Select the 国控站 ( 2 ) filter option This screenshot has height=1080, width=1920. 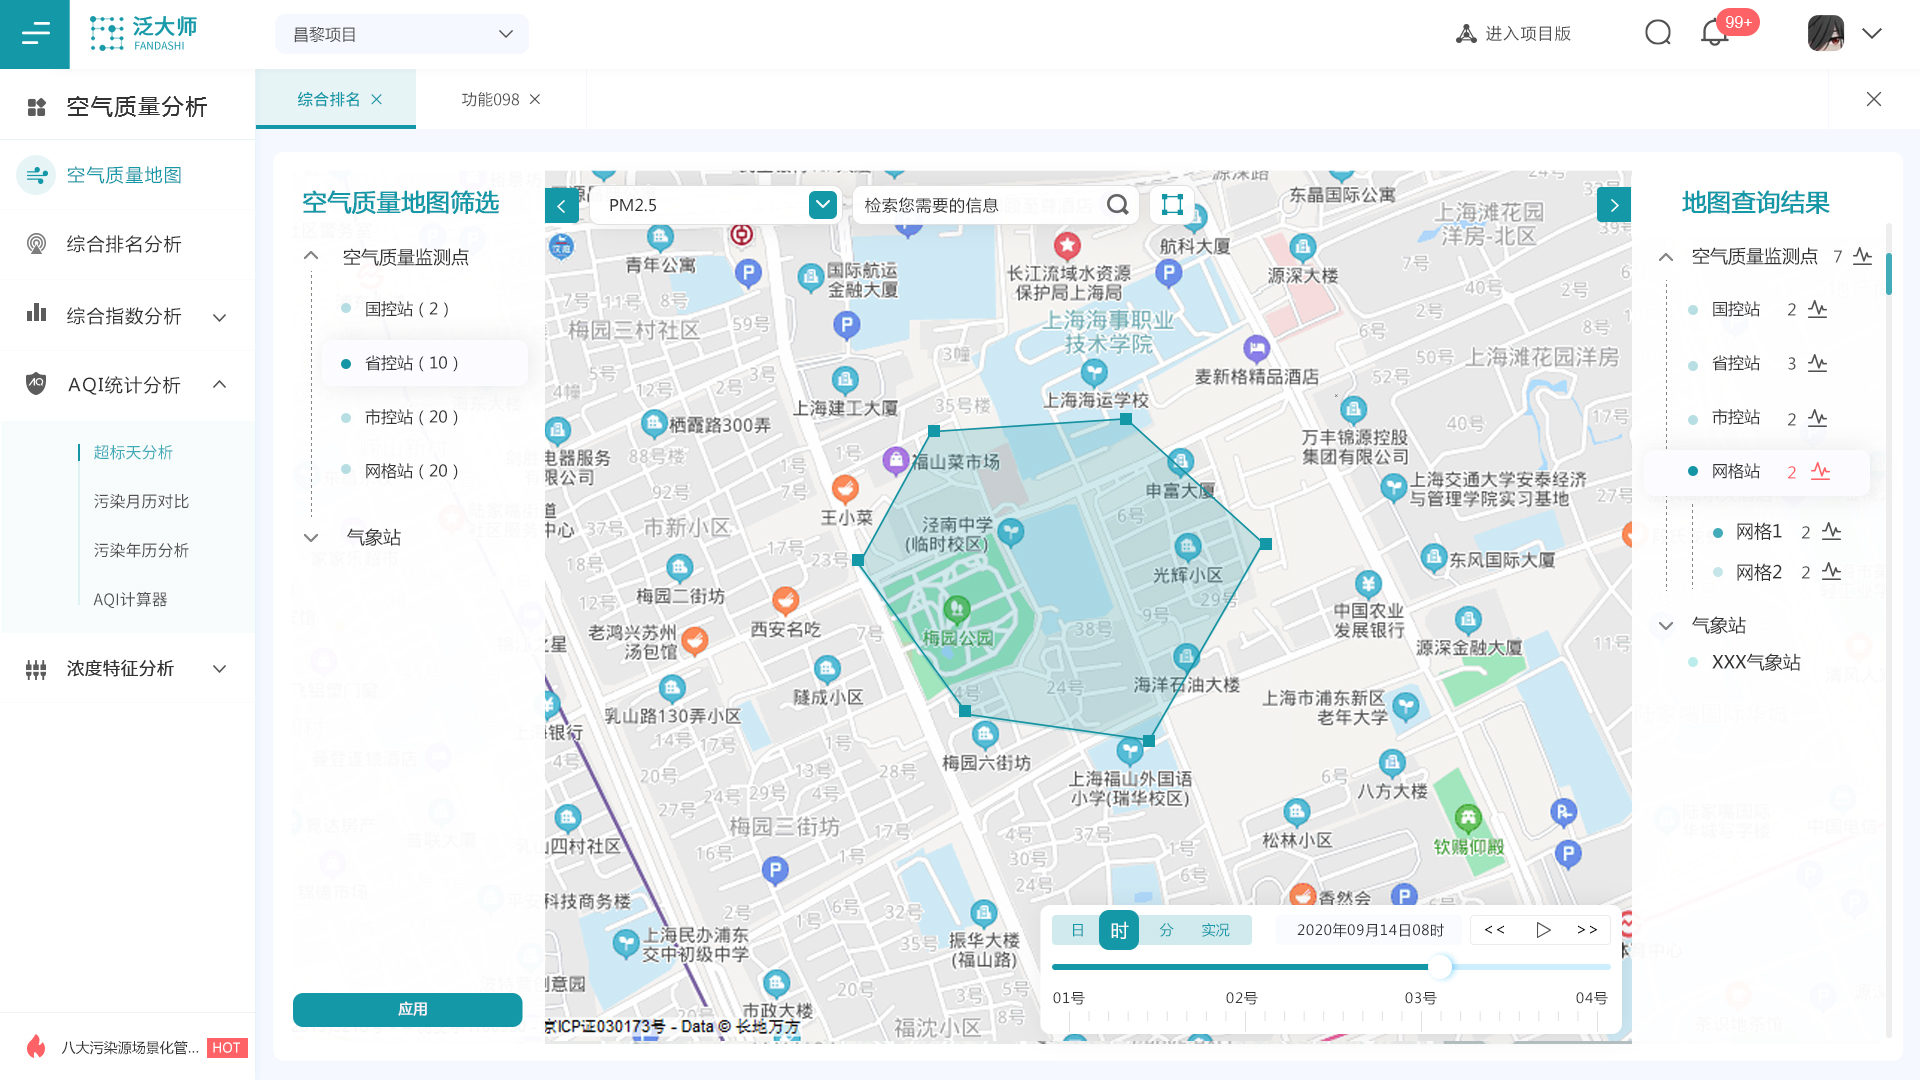click(x=406, y=309)
